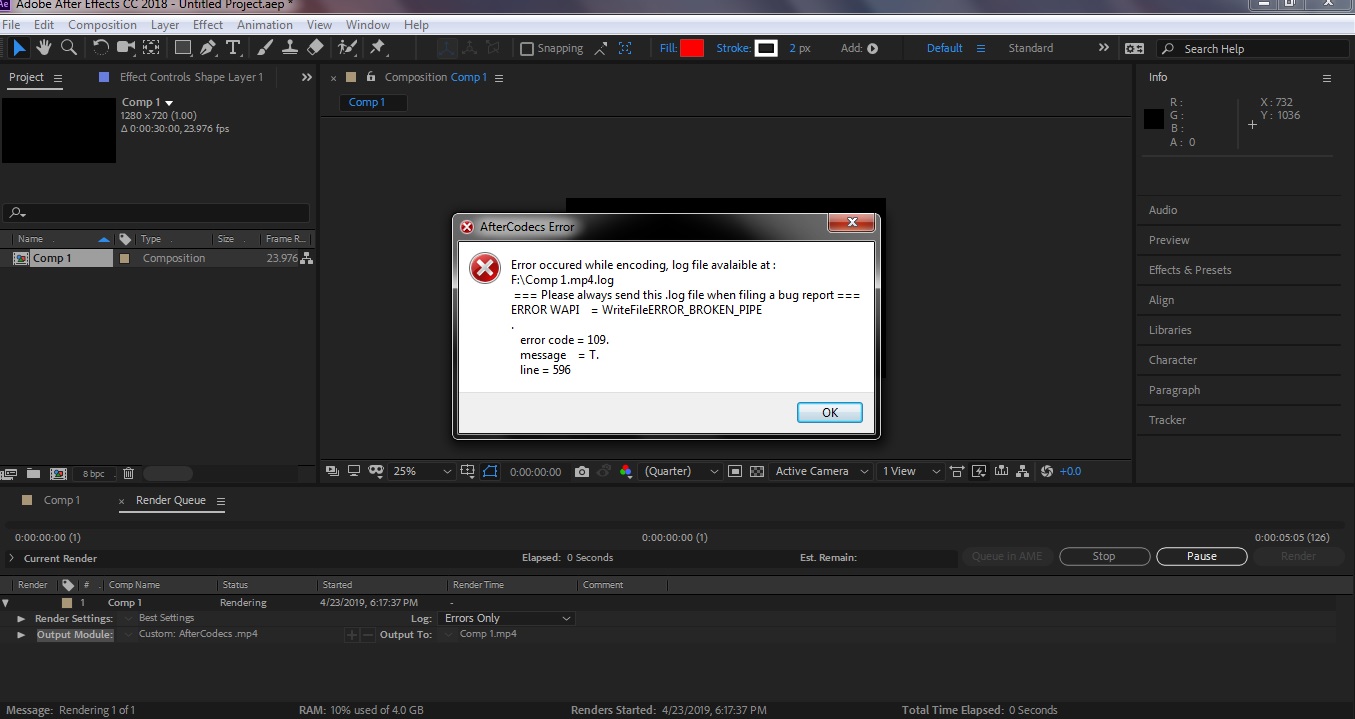Toggle the primary viewer monitor icon

tap(354, 471)
